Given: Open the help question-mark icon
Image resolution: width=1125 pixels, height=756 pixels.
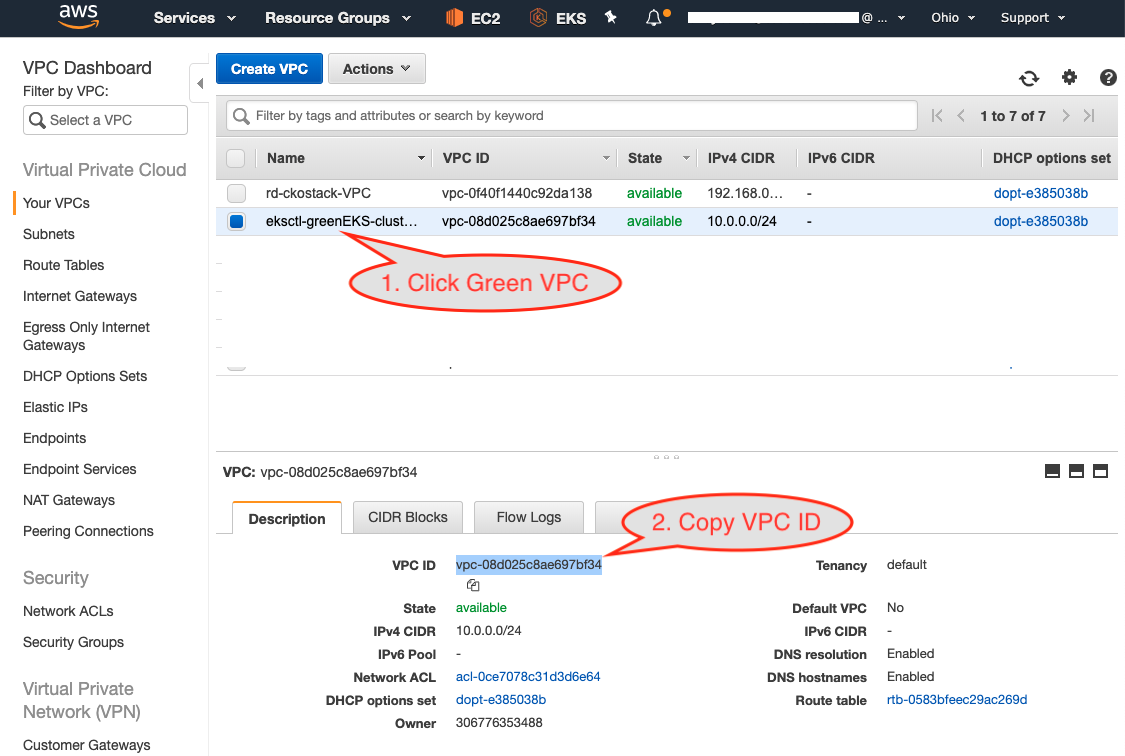Looking at the screenshot, I should click(x=1107, y=78).
